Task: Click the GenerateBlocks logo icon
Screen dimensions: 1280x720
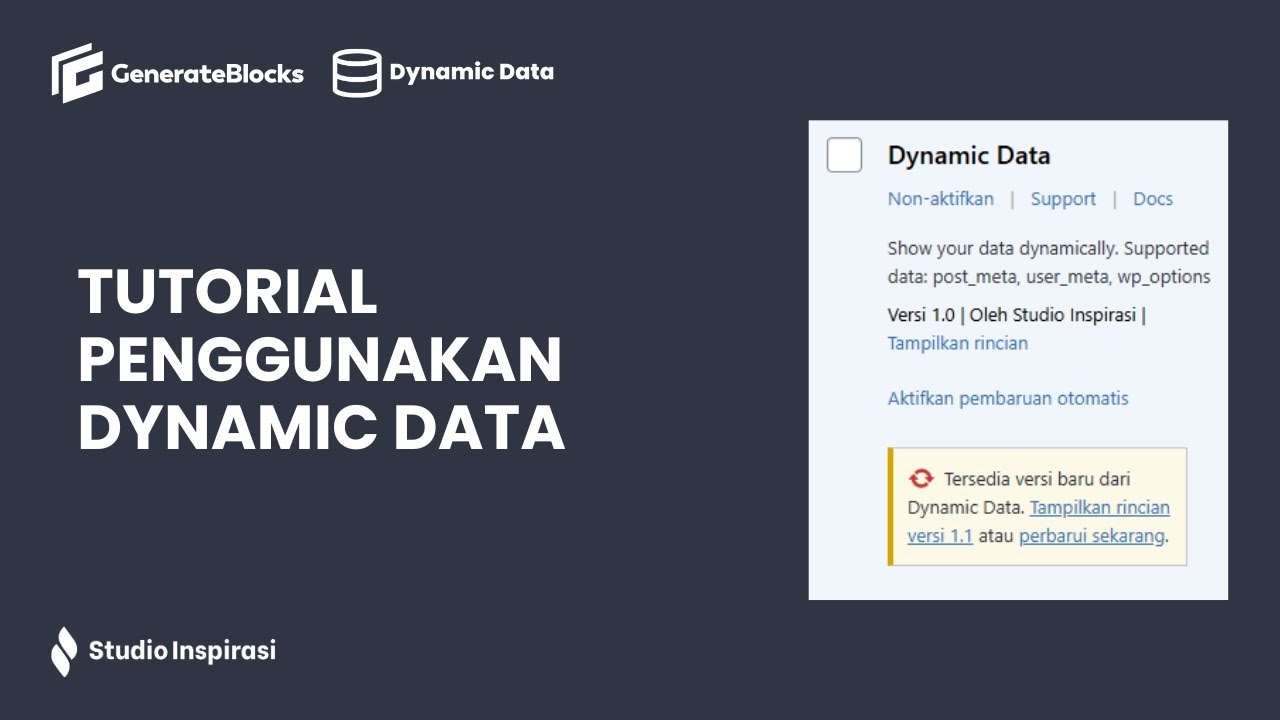Action: (x=77, y=73)
